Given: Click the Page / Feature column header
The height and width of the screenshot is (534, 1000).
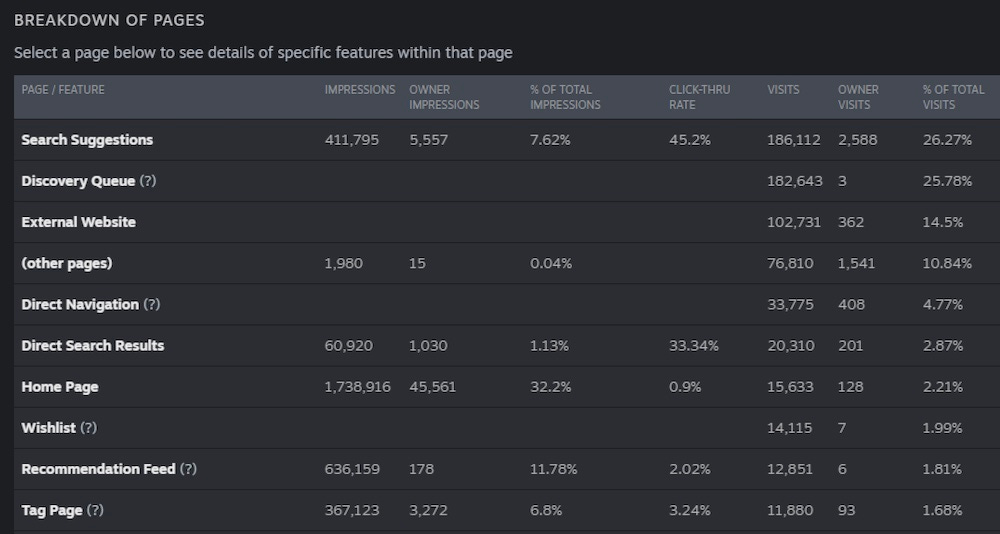Looking at the screenshot, I should click(63, 90).
